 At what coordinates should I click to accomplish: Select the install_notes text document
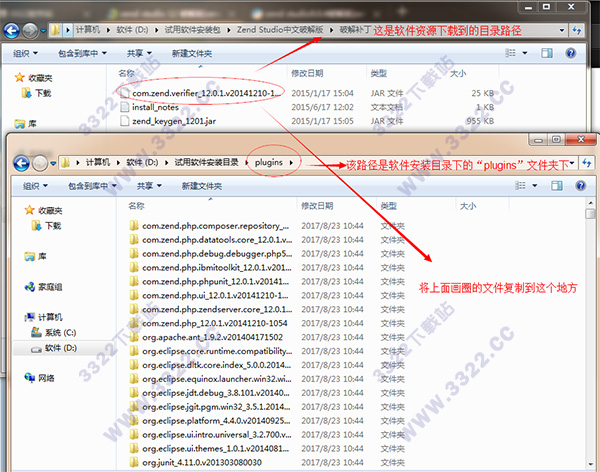pos(150,107)
